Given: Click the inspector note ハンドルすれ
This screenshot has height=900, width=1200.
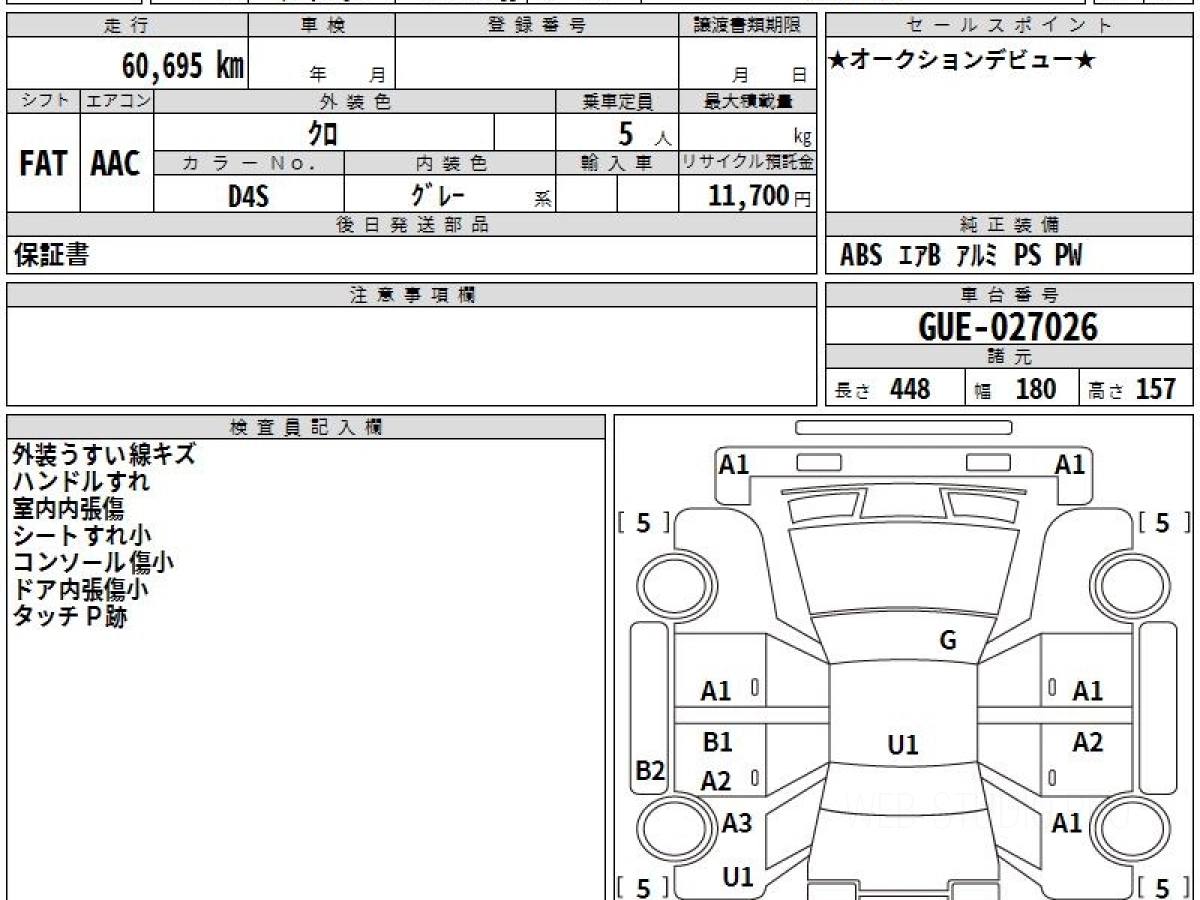Looking at the screenshot, I should [81, 481].
